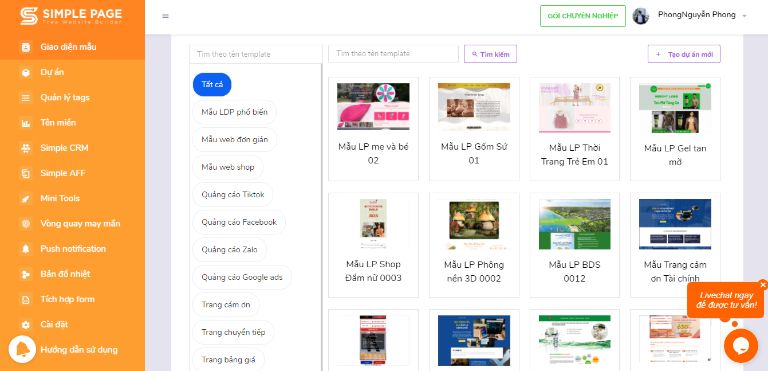This screenshot has height=371, width=768.
Task: Click the Dự án box icon
Action: [25, 73]
